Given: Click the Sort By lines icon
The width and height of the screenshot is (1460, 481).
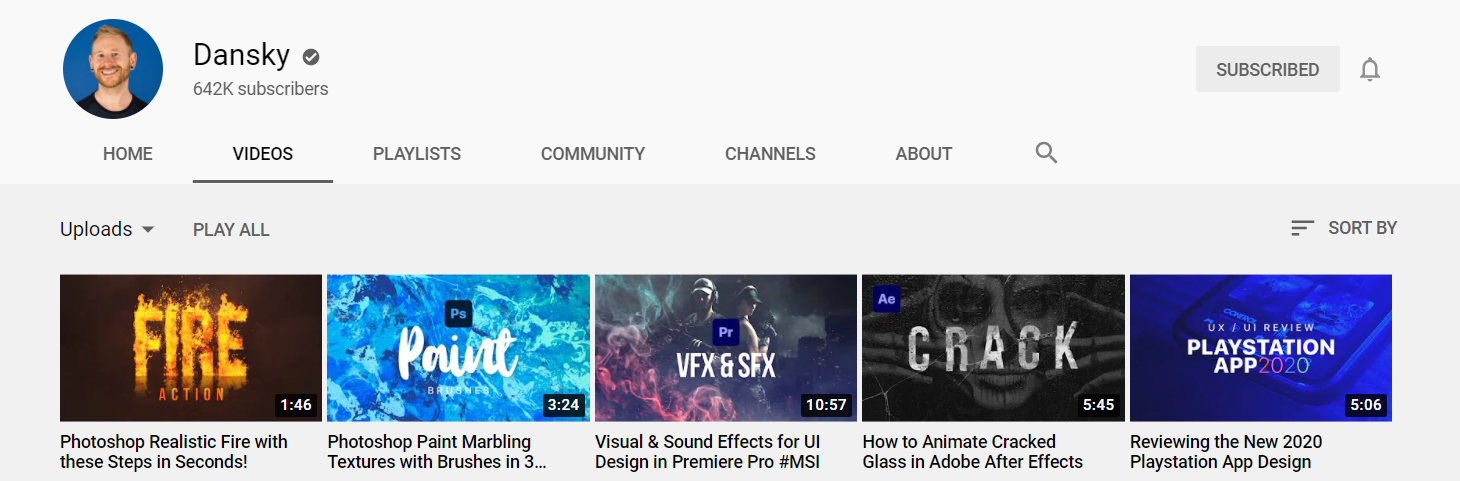Looking at the screenshot, I should (x=1302, y=228).
